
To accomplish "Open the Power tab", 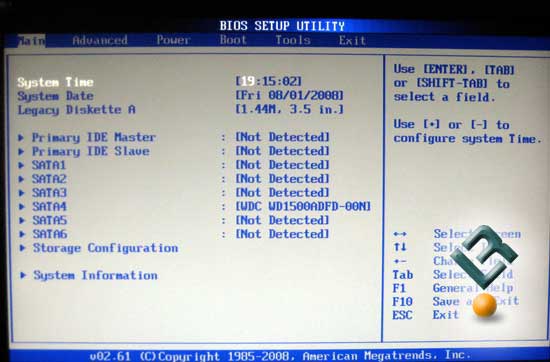I will [x=173, y=40].
